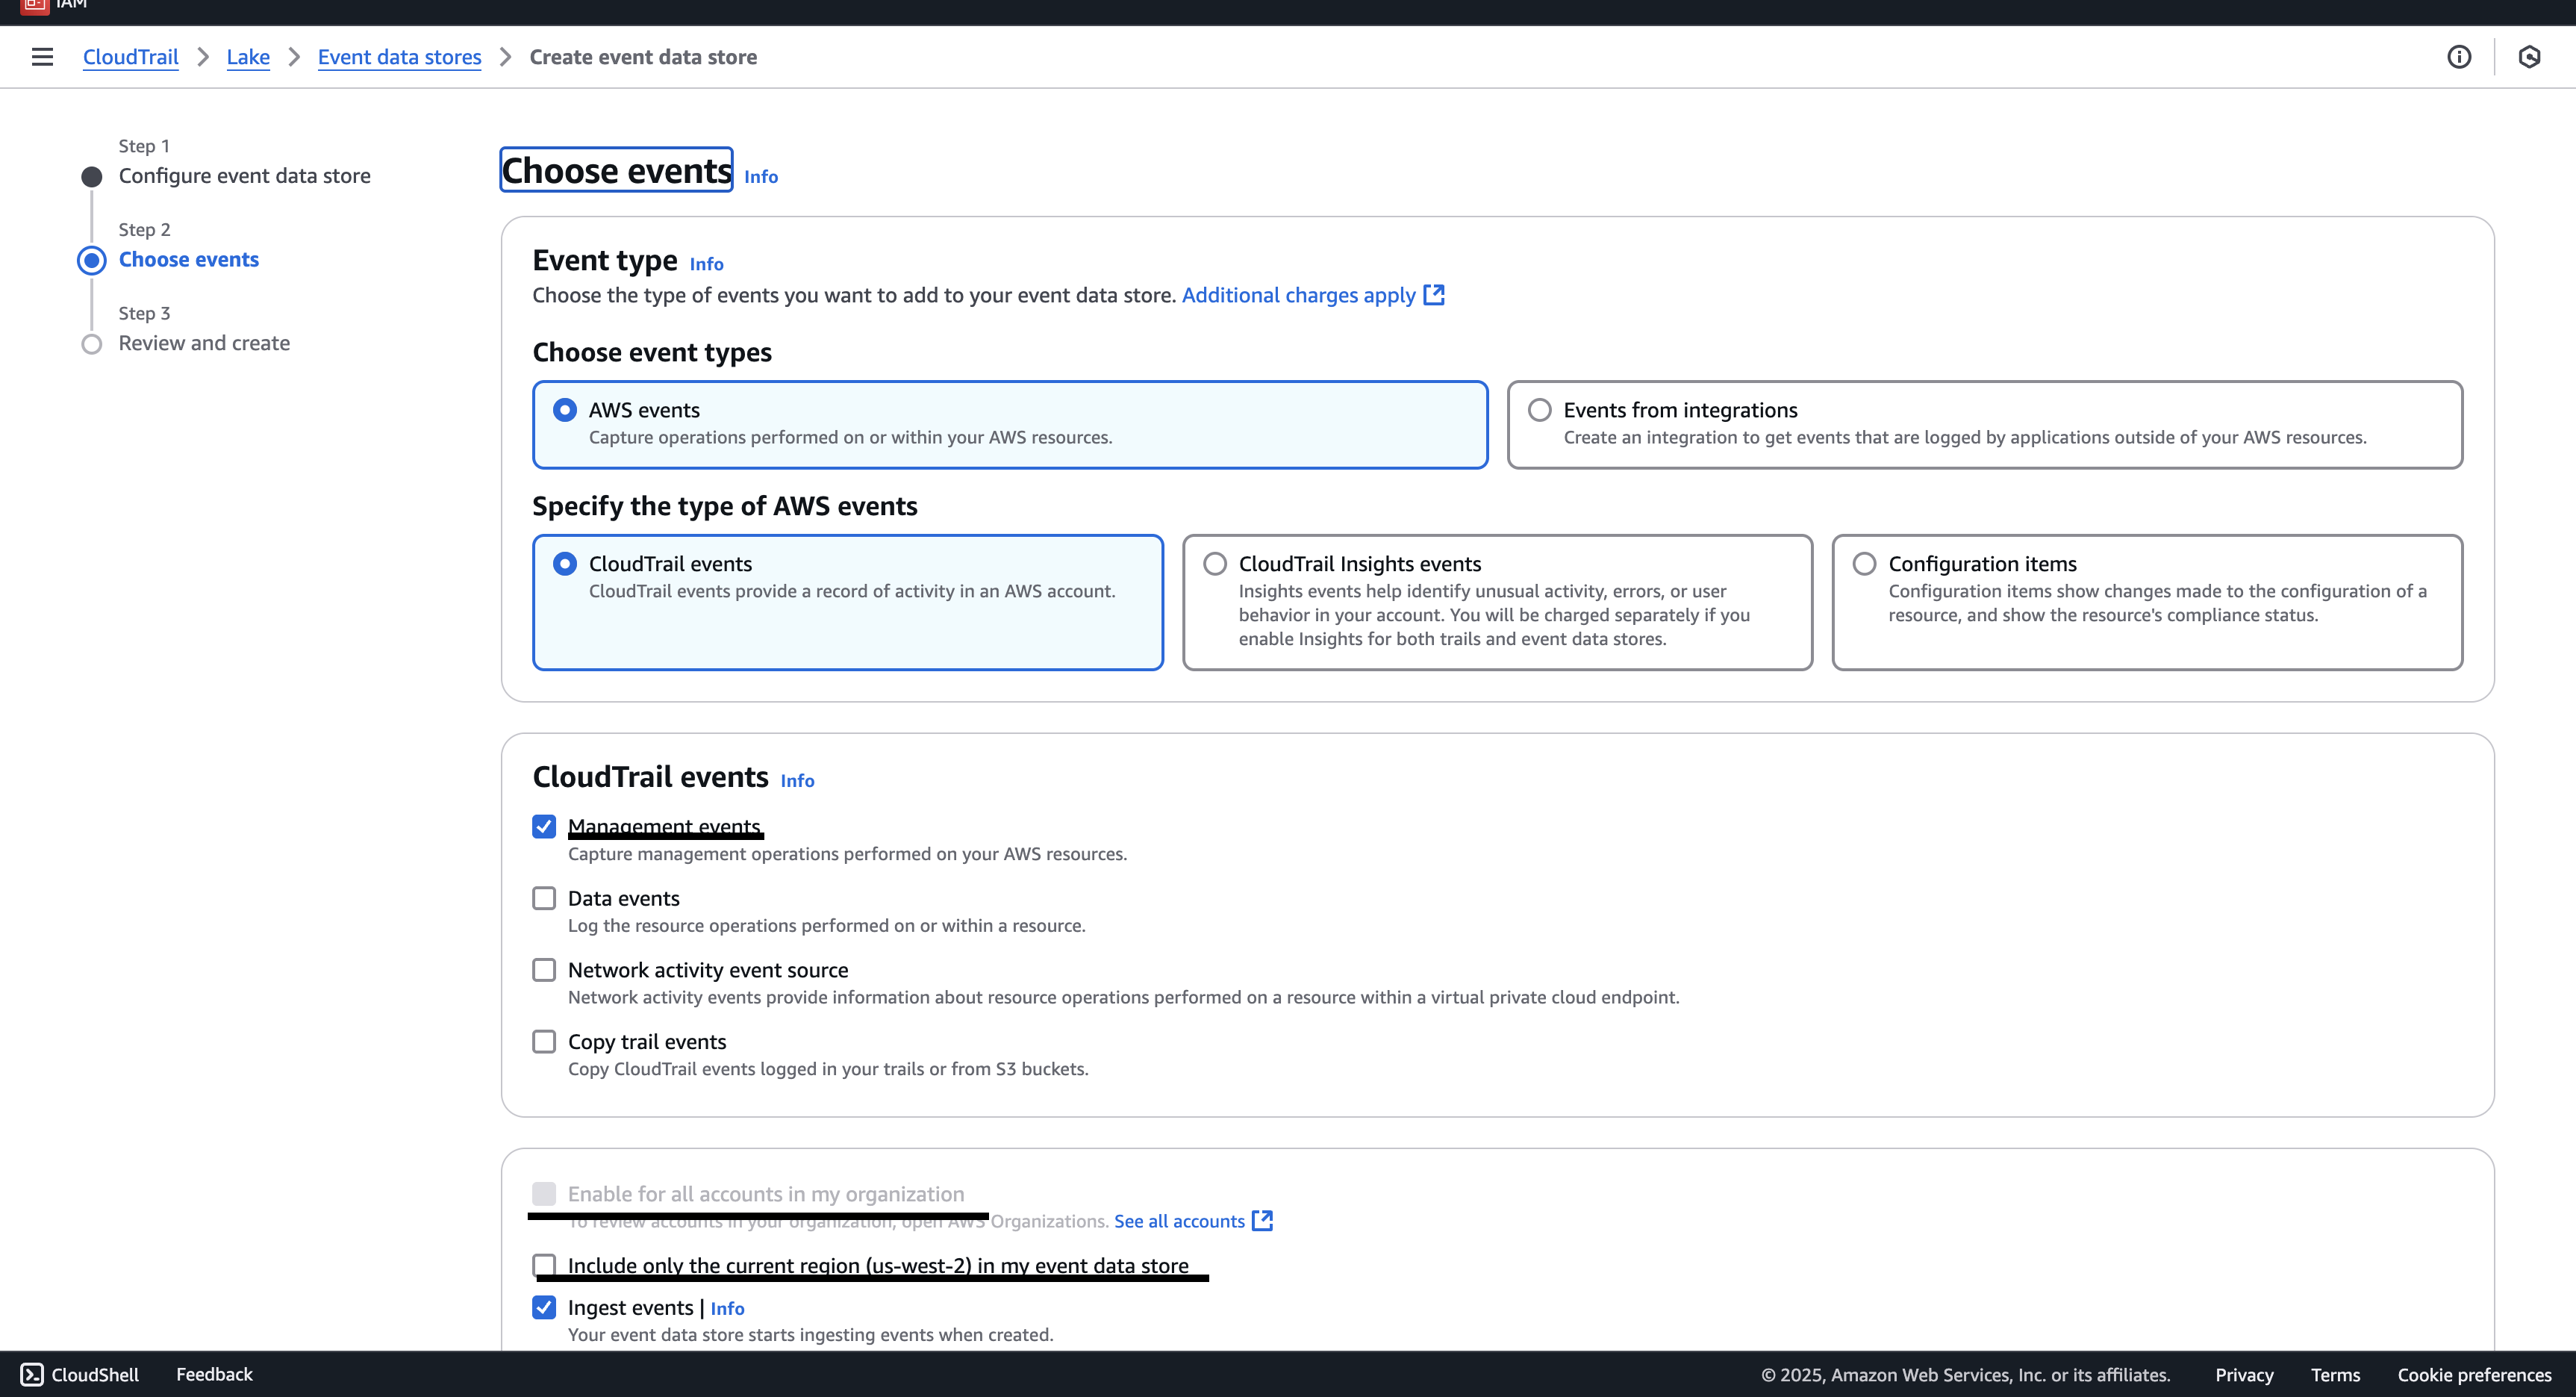Click Feedback in the footer
The height and width of the screenshot is (1397, 2576).
coord(214,1374)
